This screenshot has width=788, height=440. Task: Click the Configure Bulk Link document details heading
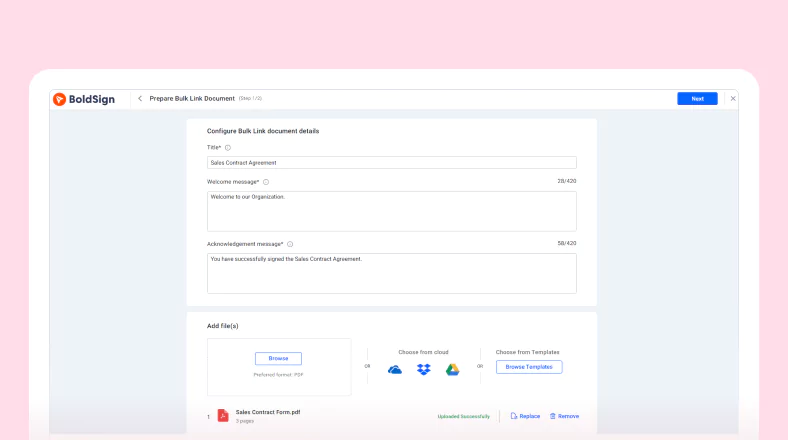(x=263, y=131)
